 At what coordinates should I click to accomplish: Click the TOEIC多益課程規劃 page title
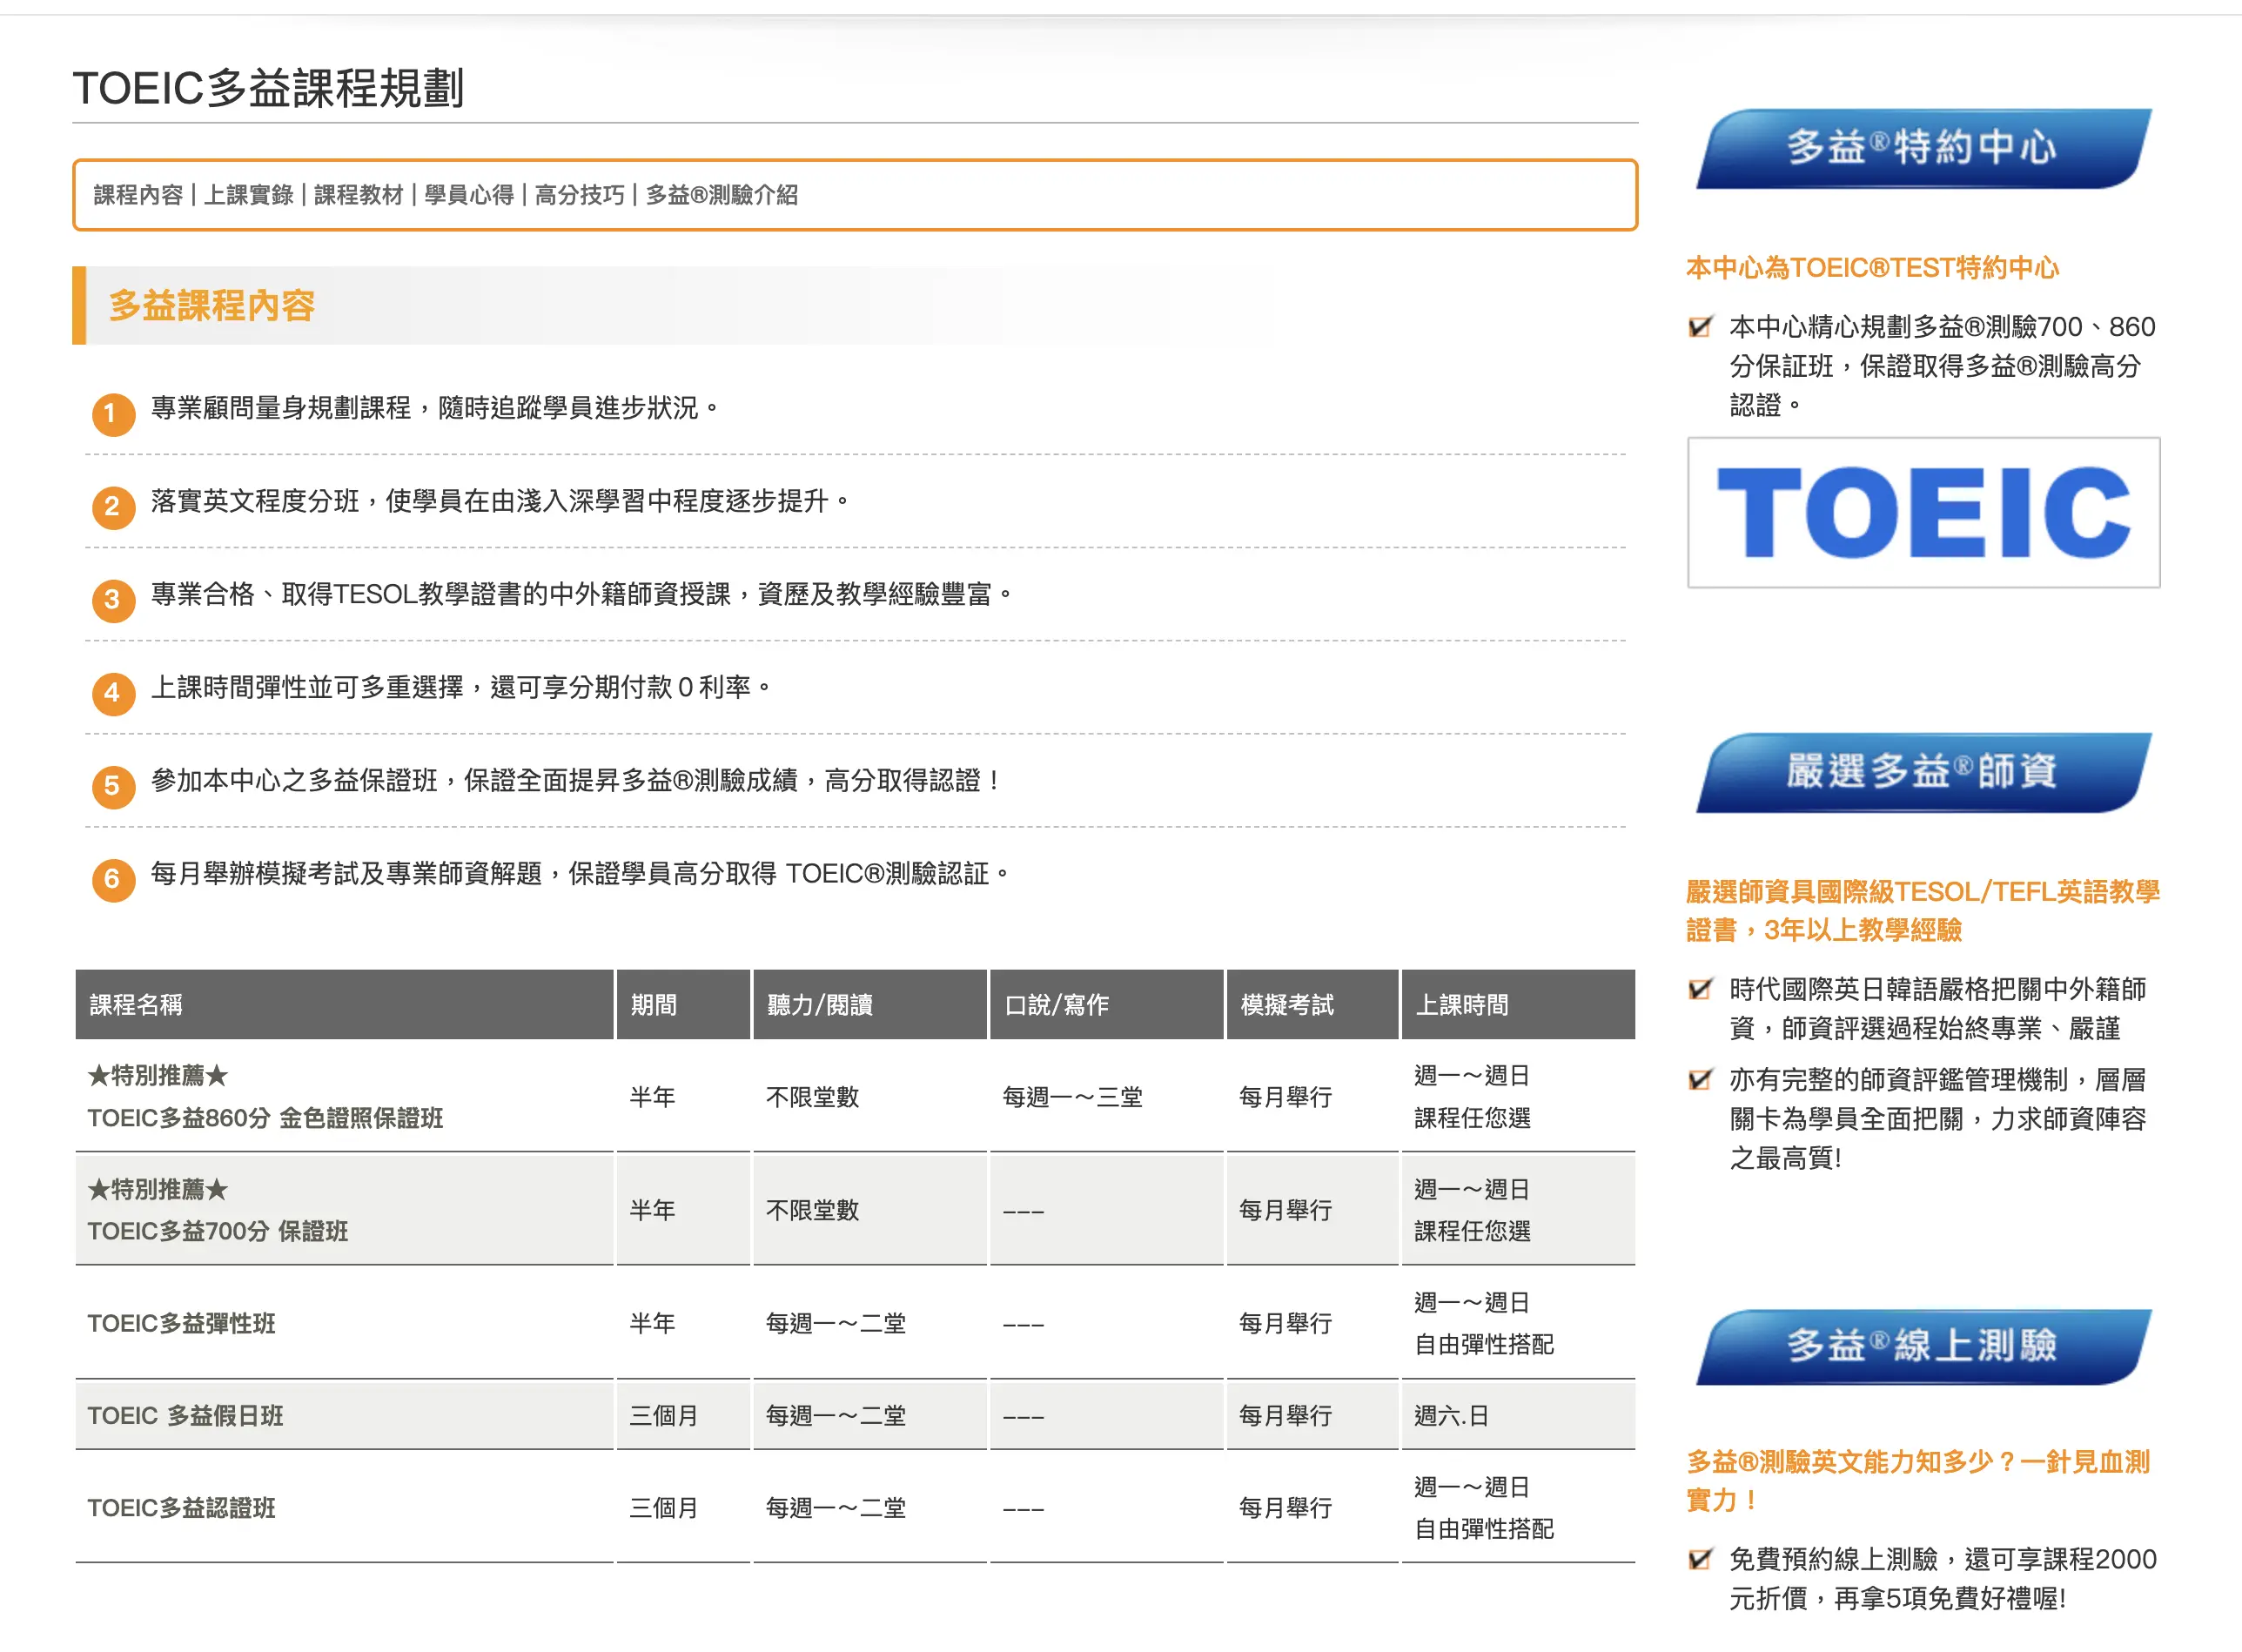[x=268, y=88]
